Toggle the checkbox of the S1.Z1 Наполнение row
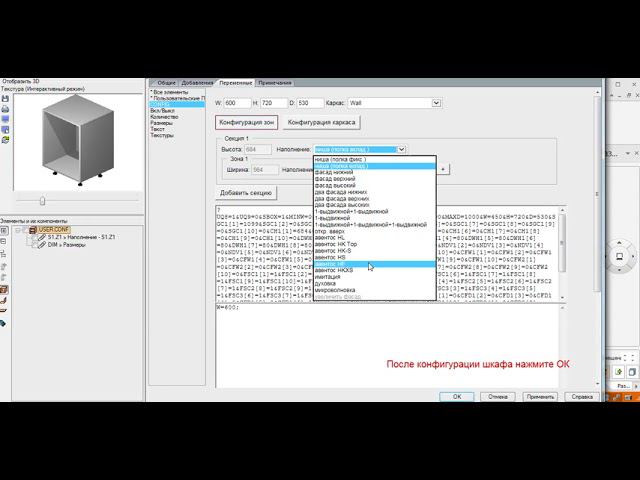This screenshot has width=640, height=480. pyautogui.click(x=35, y=237)
